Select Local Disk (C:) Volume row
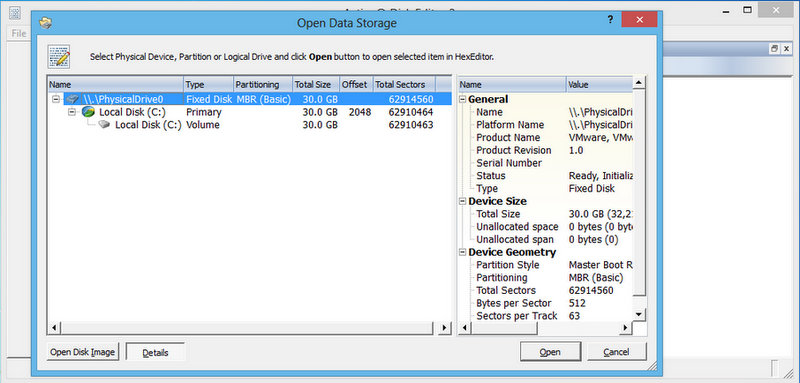Screen dimensions: 800x383 249,124
